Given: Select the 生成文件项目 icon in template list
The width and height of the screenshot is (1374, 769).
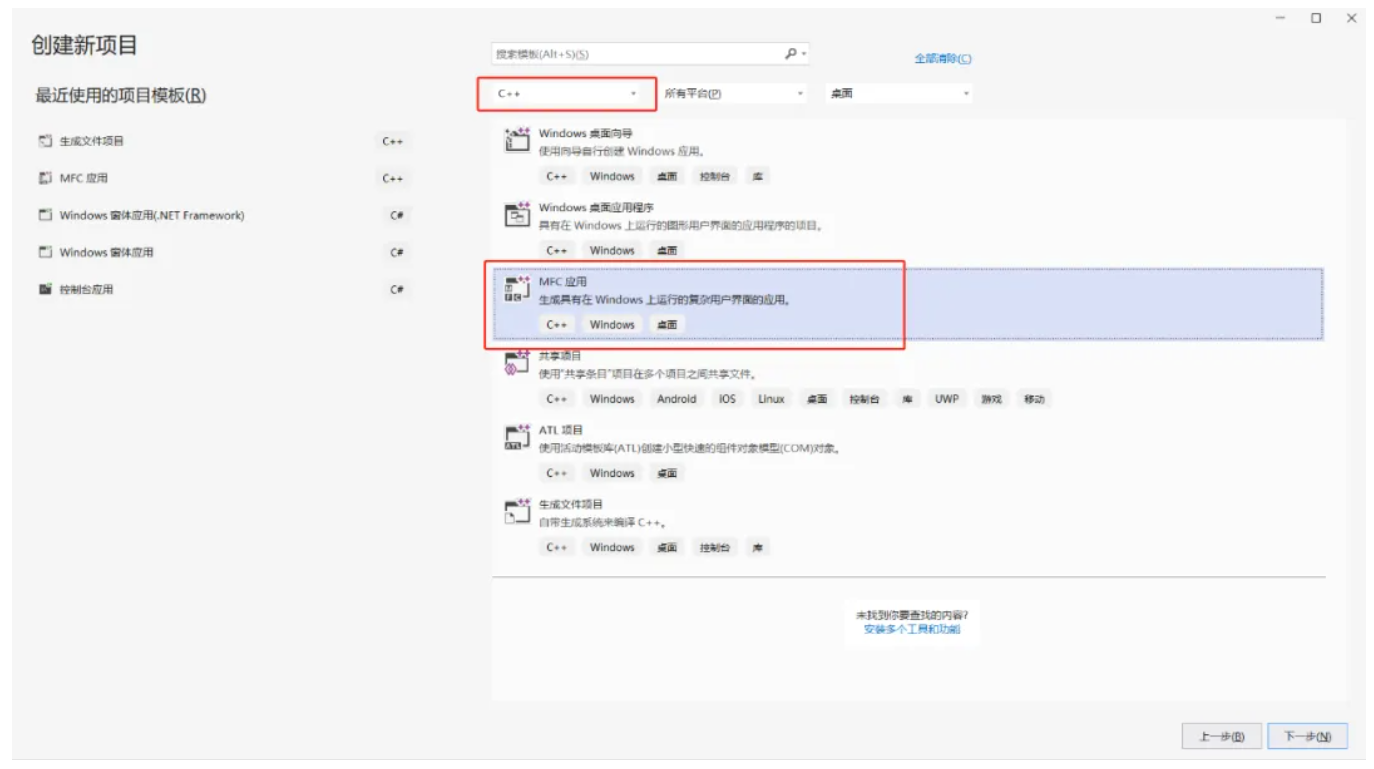Looking at the screenshot, I should tap(516, 511).
